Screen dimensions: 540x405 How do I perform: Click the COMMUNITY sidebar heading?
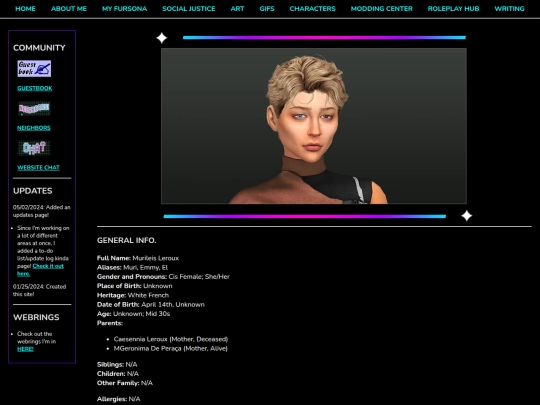click(x=39, y=48)
